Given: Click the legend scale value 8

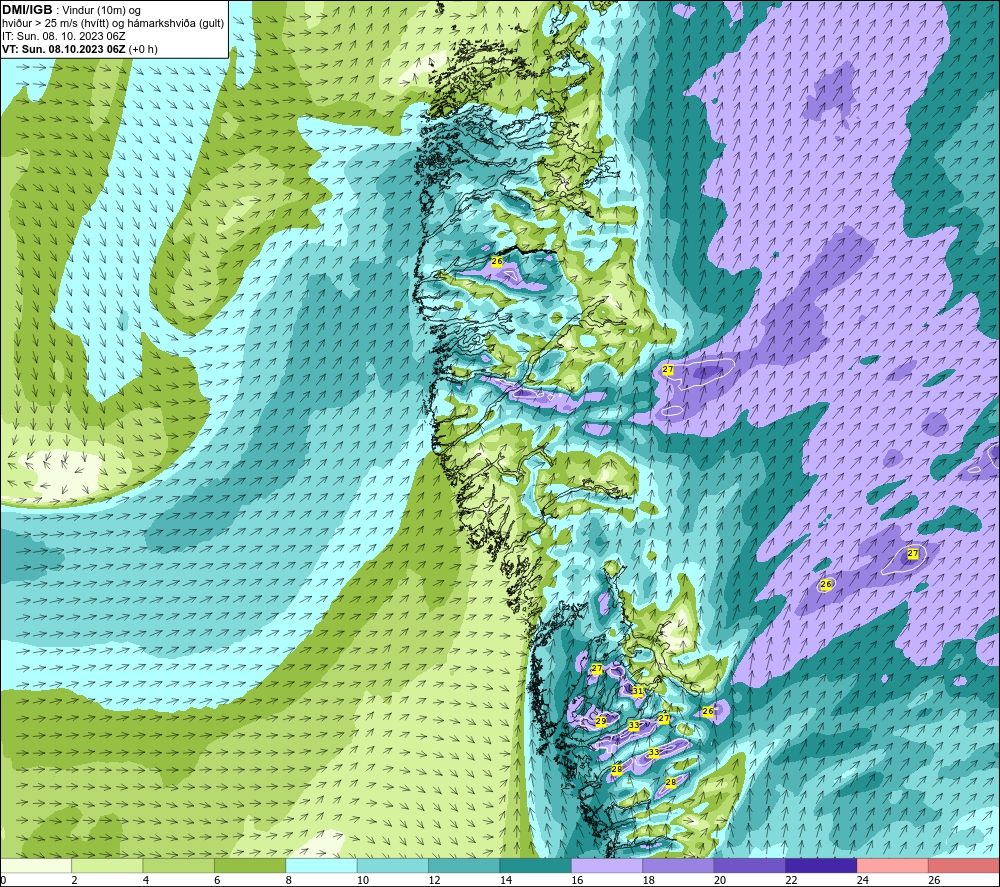Looking at the screenshot, I should pos(289,880).
